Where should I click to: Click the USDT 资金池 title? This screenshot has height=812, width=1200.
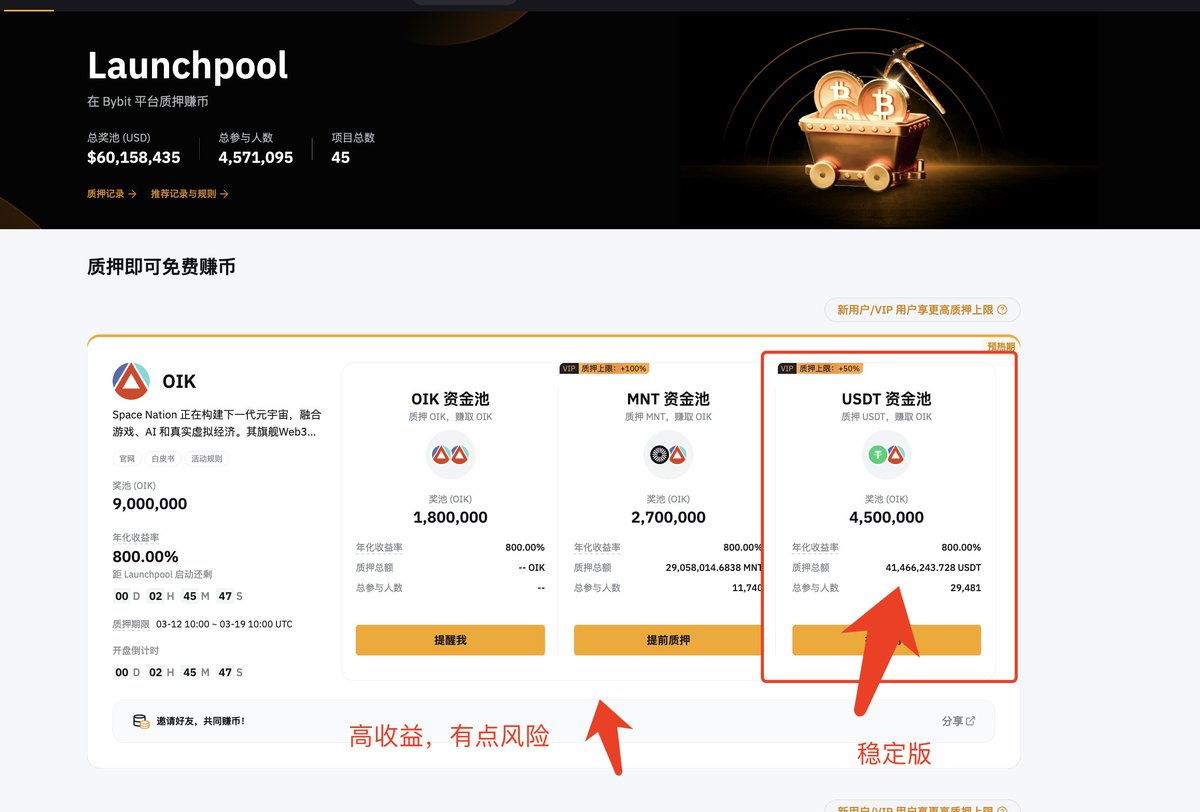pos(886,399)
